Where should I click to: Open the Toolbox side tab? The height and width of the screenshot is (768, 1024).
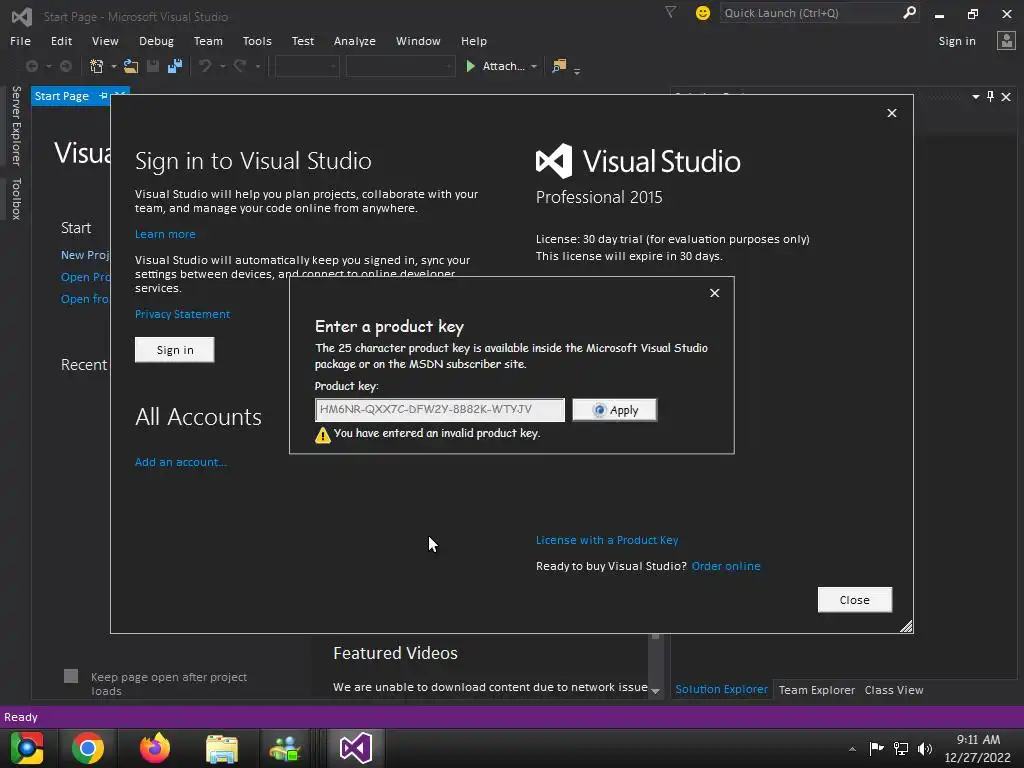point(16,199)
